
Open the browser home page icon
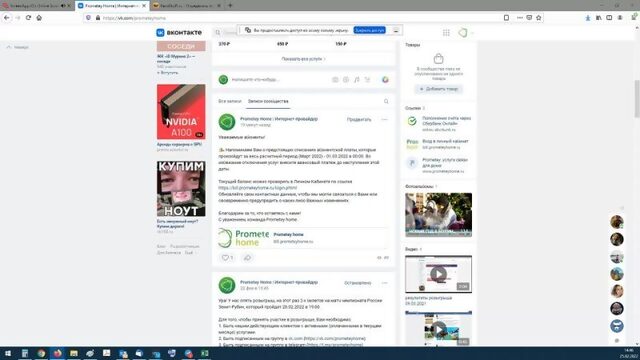pyautogui.click(x=39, y=18)
